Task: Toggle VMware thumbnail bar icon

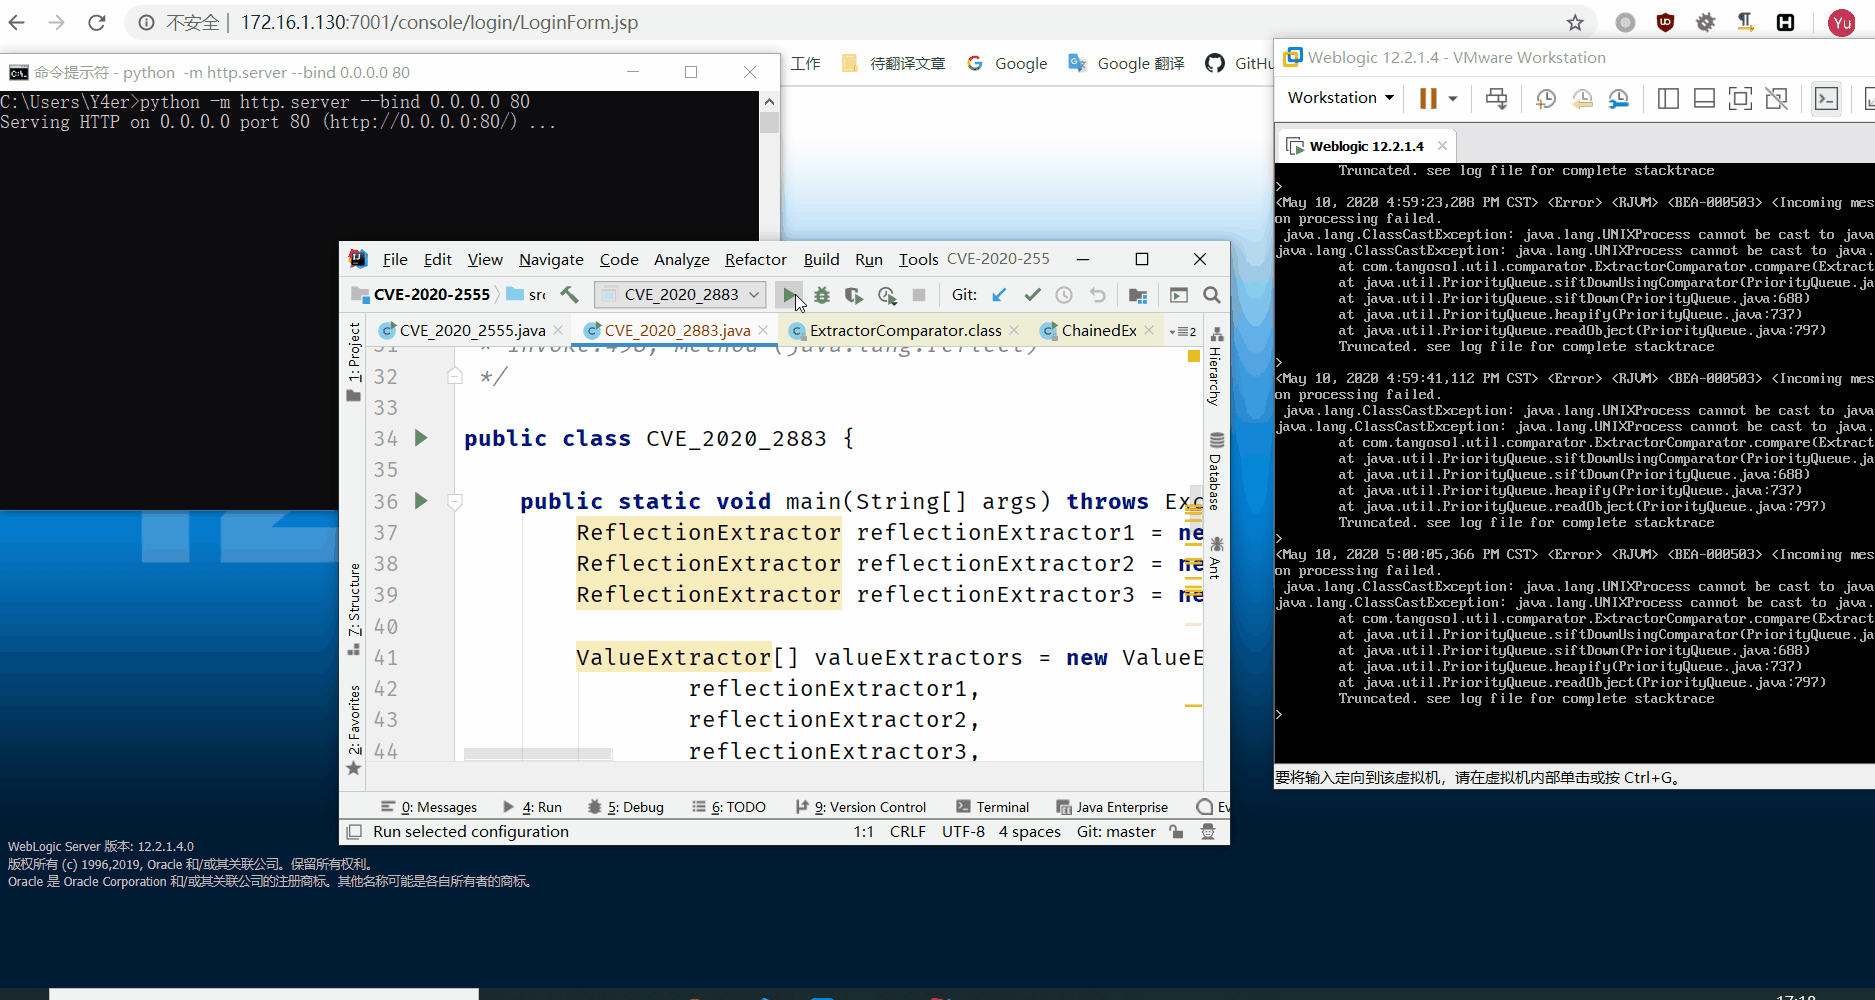Action: (1704, 98)
